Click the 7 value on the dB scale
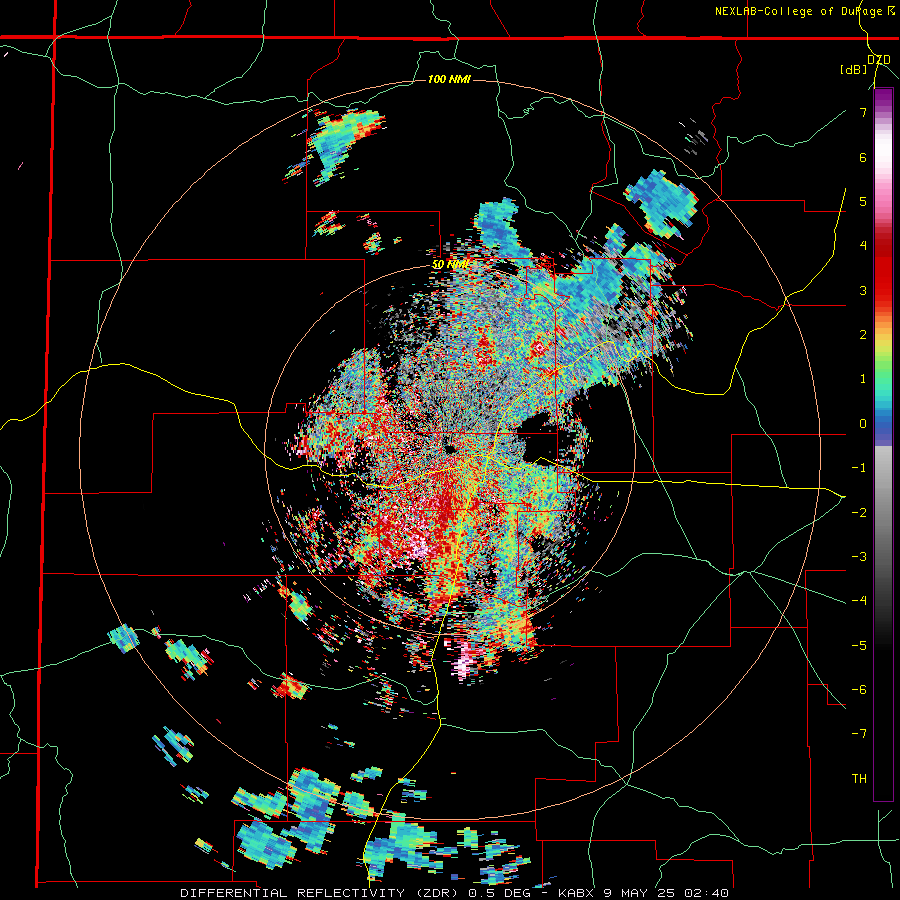Viewport: 900px width, 900px height. [x=863, y=112]
